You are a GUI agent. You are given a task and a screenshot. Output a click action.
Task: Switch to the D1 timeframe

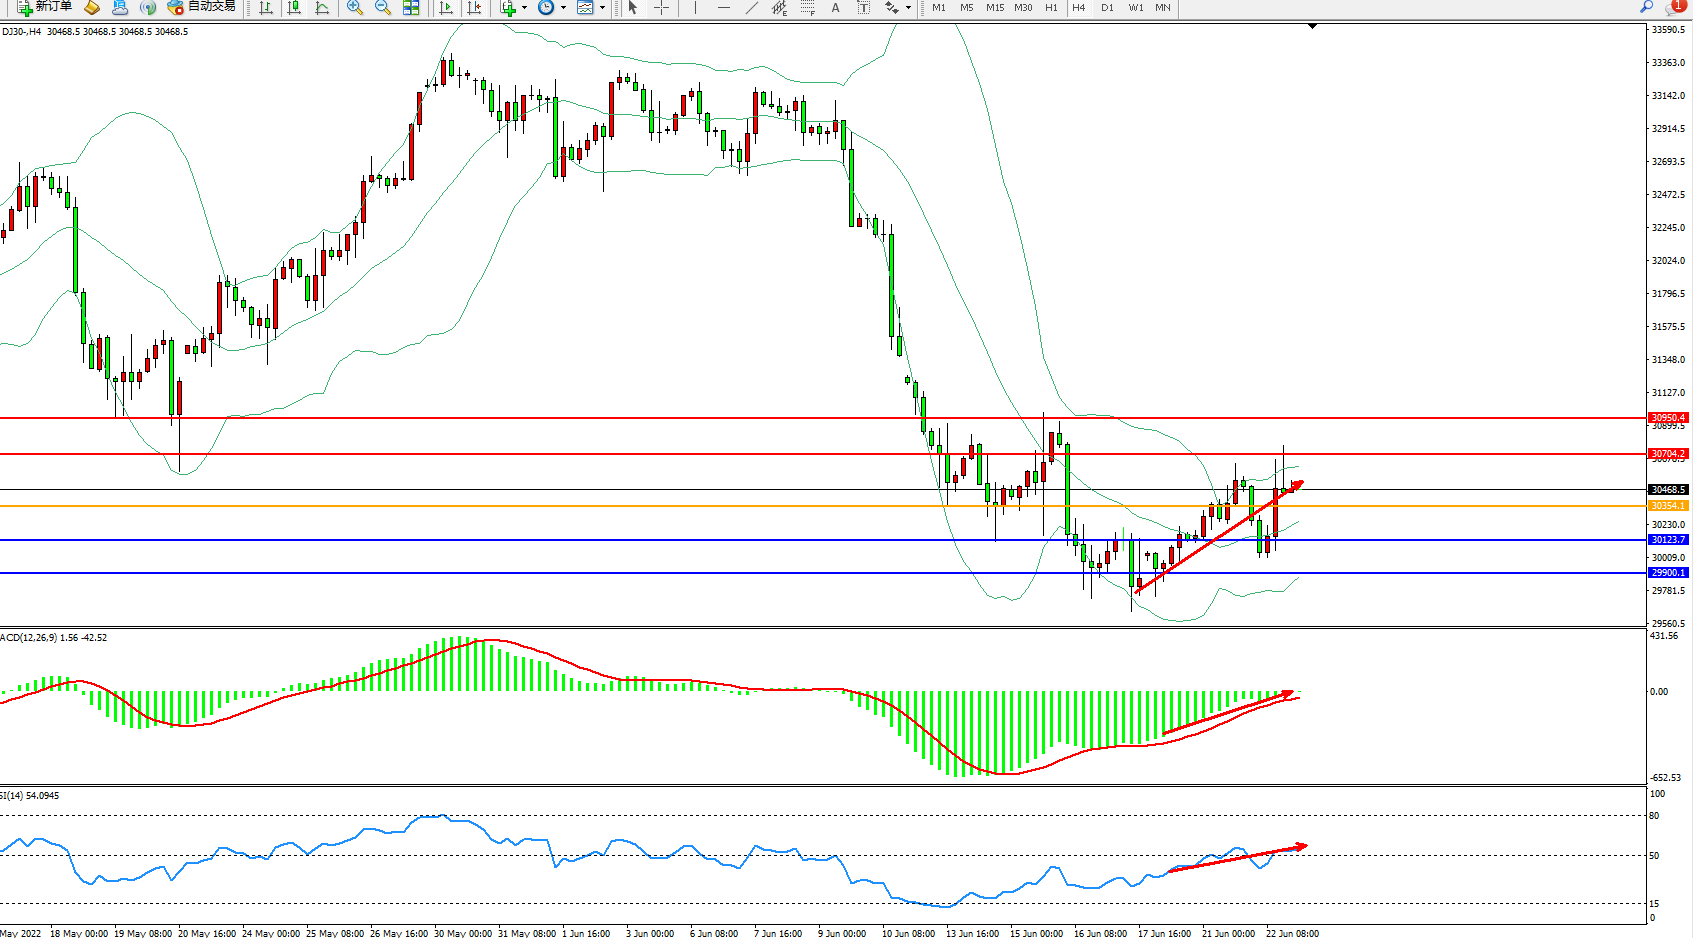pyautogui.click(x=1107, y=8)
